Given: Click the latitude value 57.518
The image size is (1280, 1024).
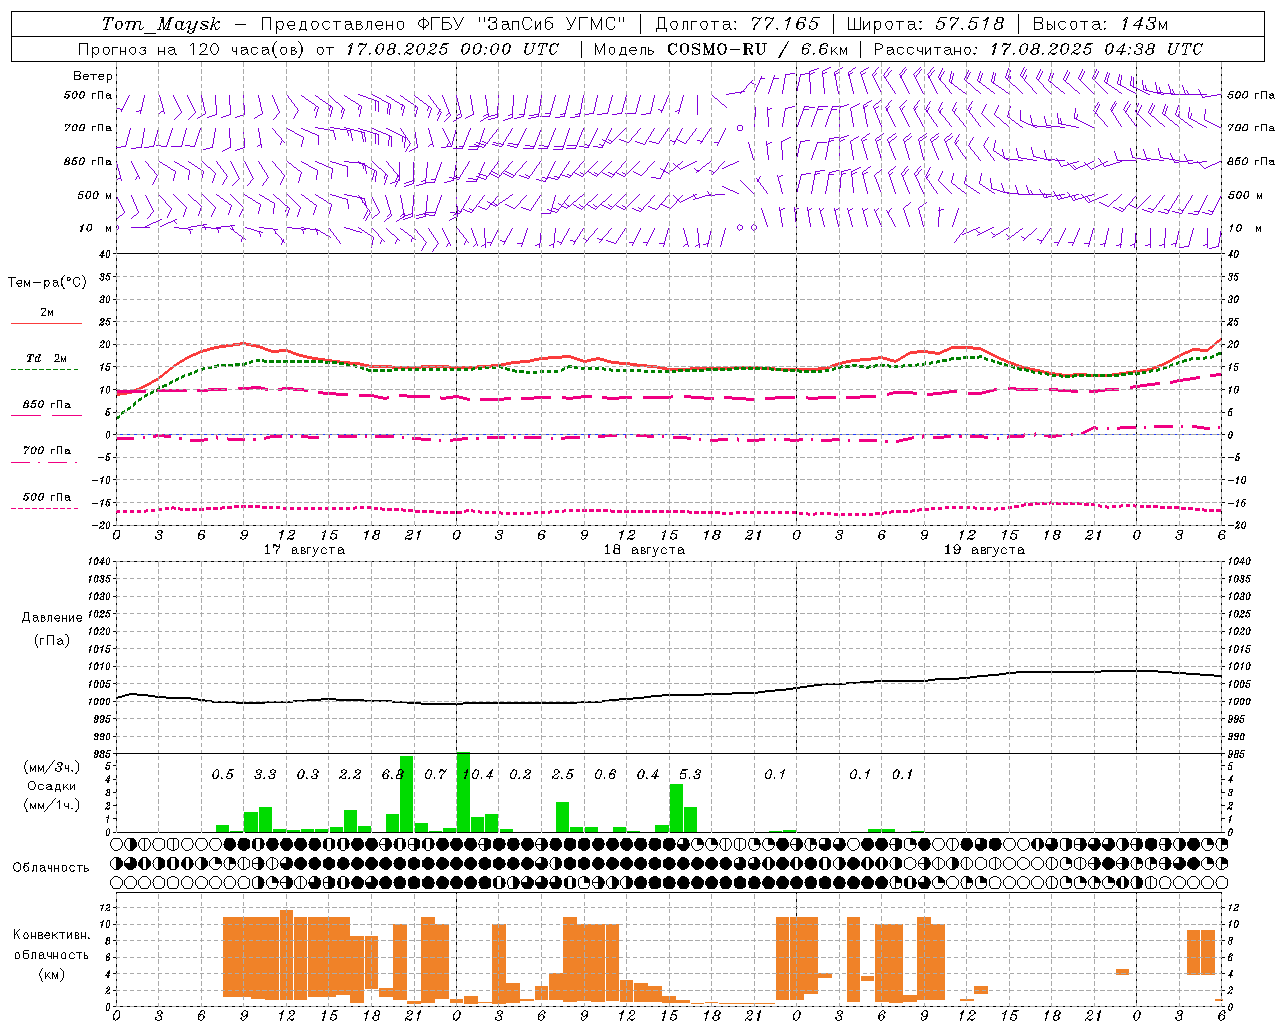Looking at the screenshot, I should pos(970,24).
